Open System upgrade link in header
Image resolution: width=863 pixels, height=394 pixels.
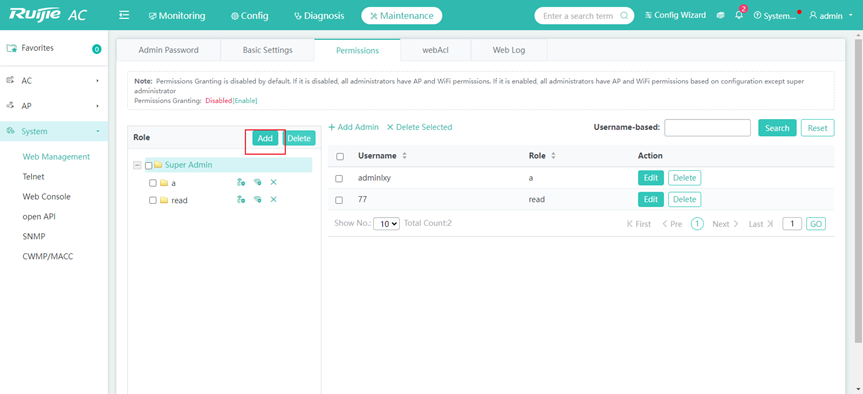[775, 16]
